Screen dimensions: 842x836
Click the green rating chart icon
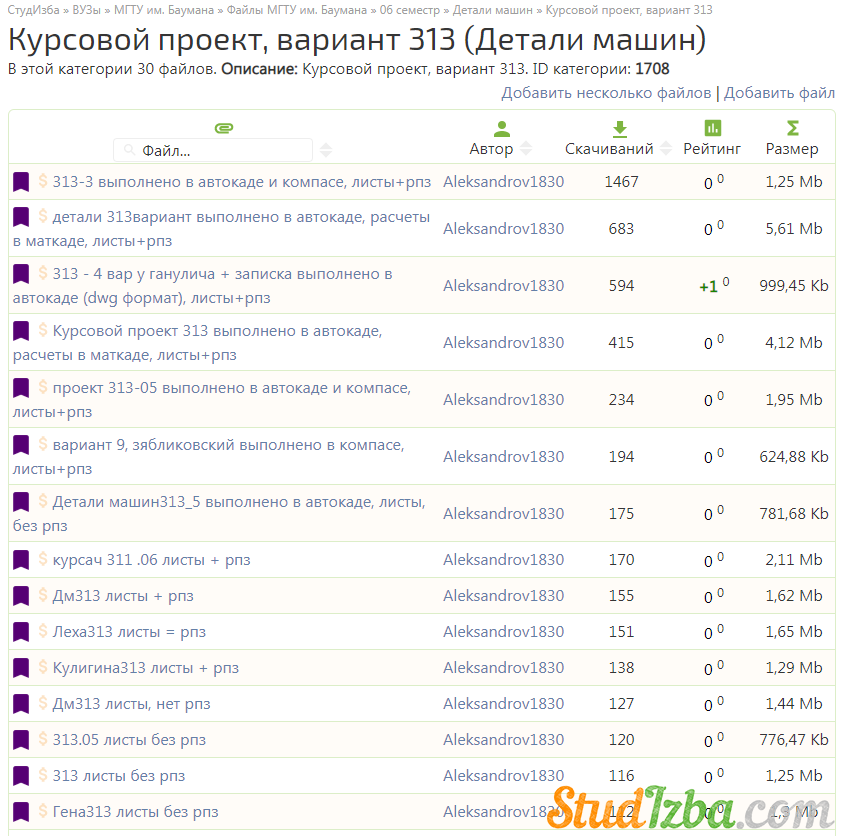[712, 128]
